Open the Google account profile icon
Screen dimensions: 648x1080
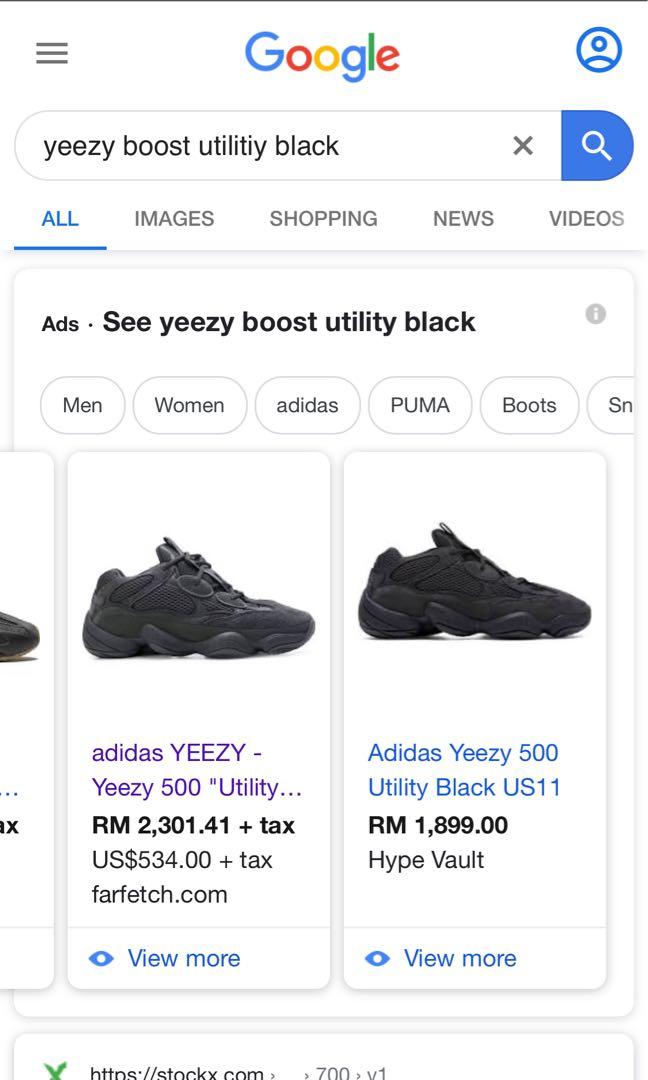(x=601, y=52)
